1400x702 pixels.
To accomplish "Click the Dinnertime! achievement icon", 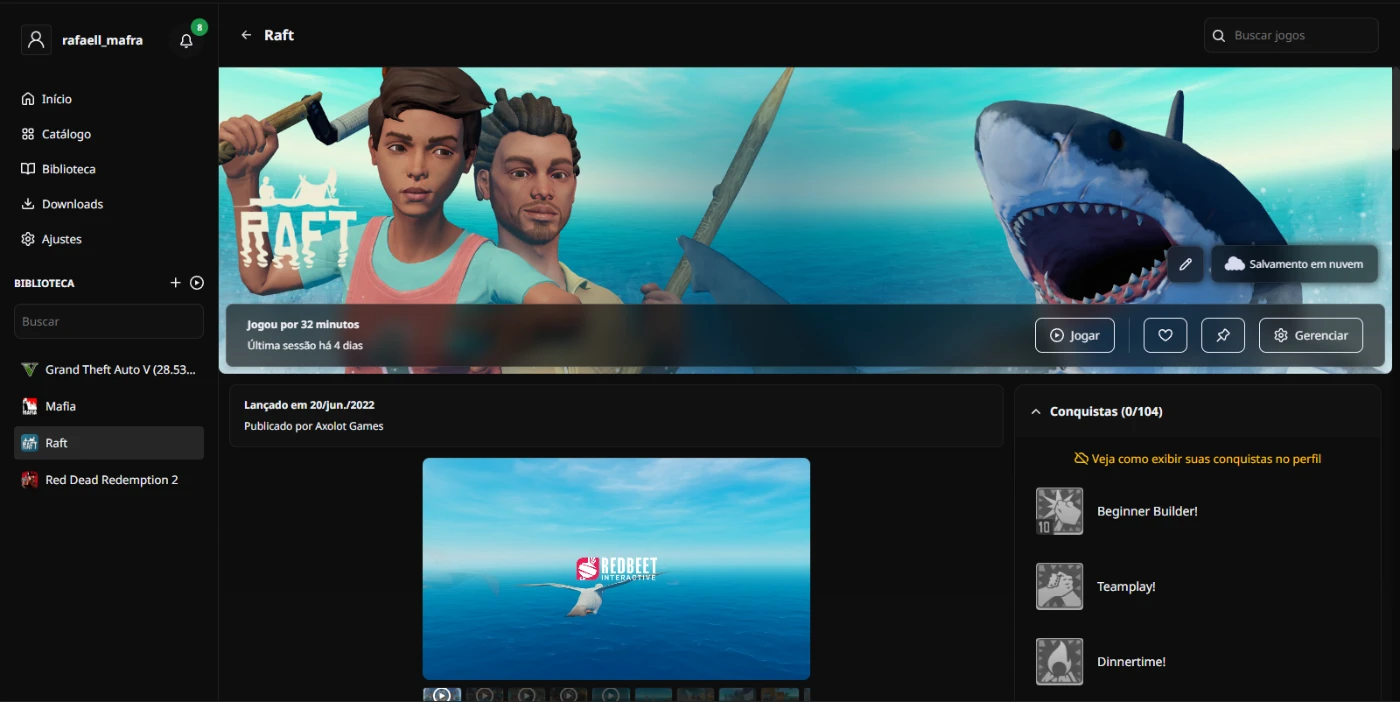I will [1059, 661].
